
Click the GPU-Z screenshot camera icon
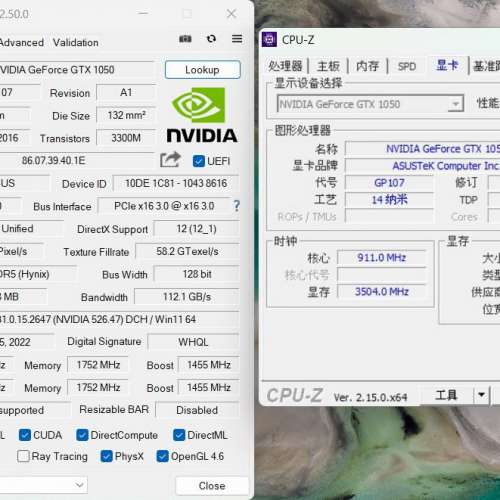(185, 39)
